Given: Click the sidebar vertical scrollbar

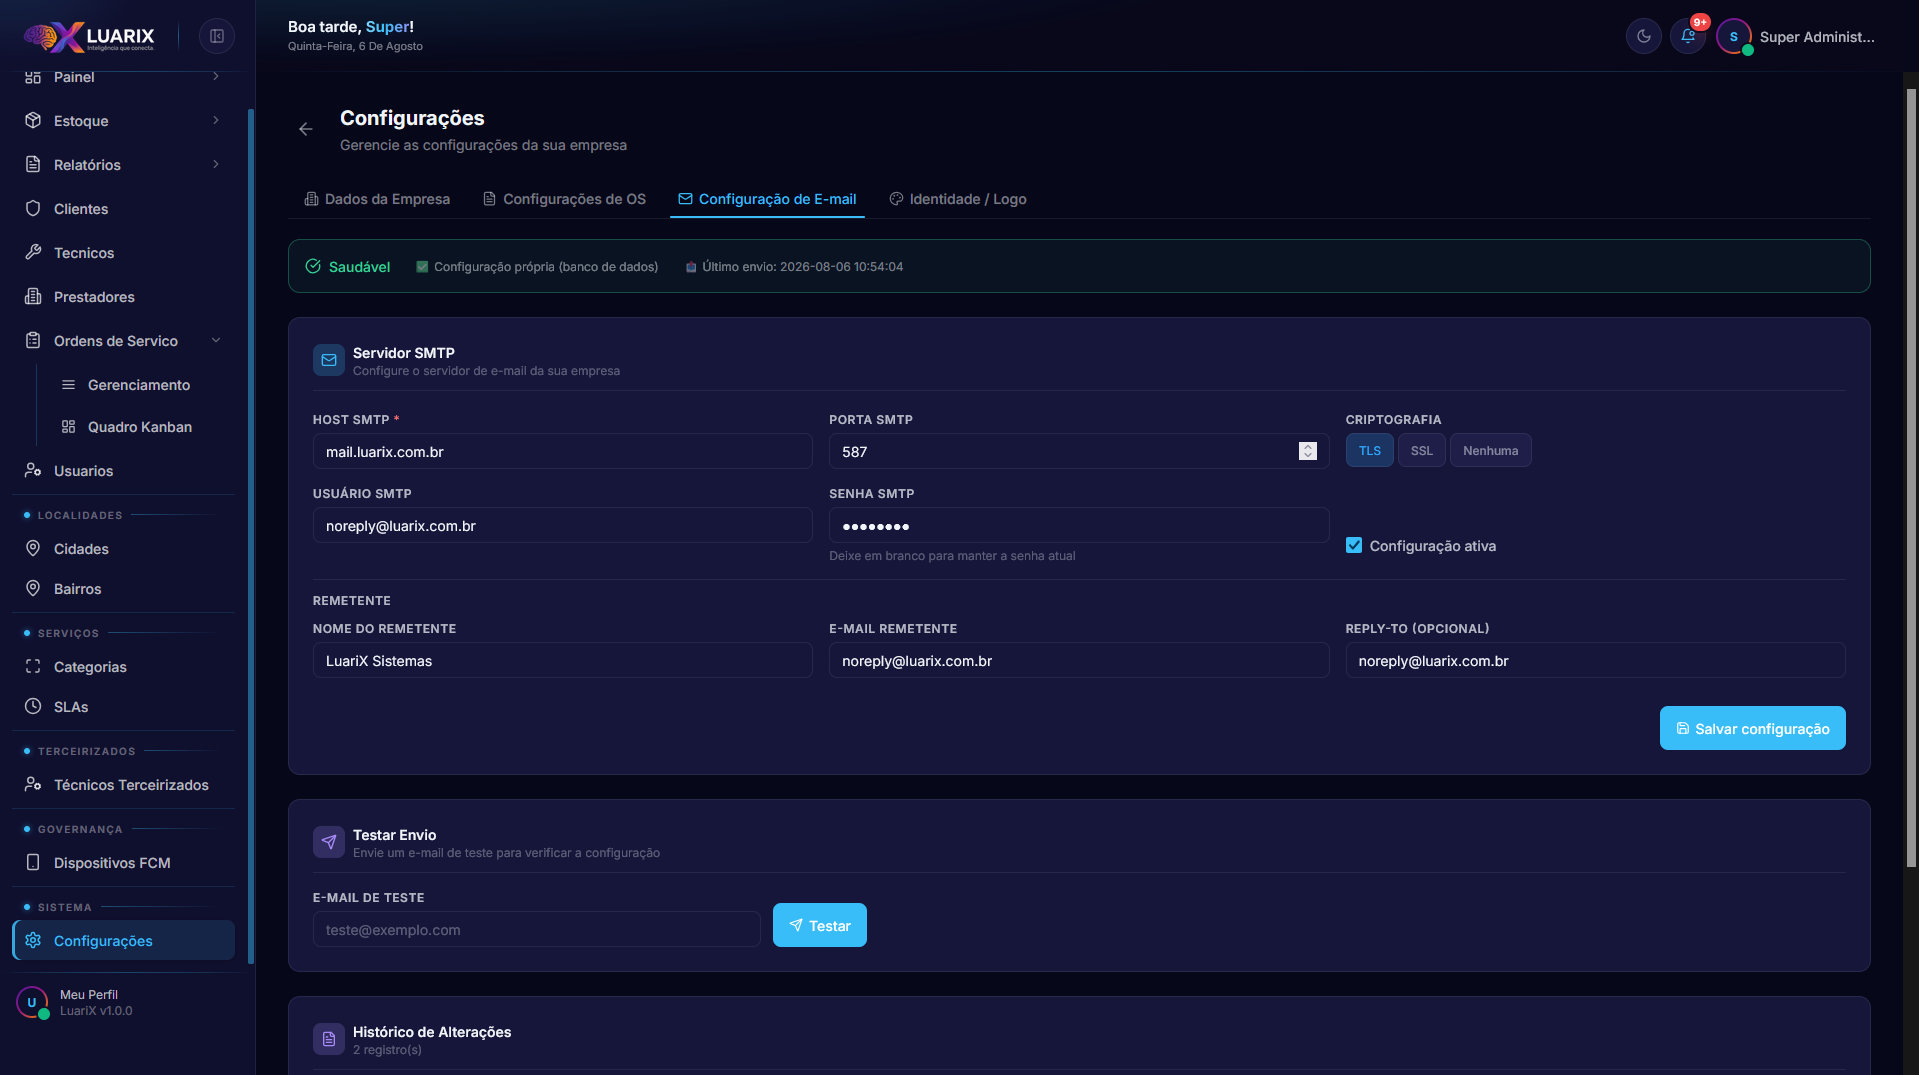Looking at the screenshot, I should [x=251, y=535].
